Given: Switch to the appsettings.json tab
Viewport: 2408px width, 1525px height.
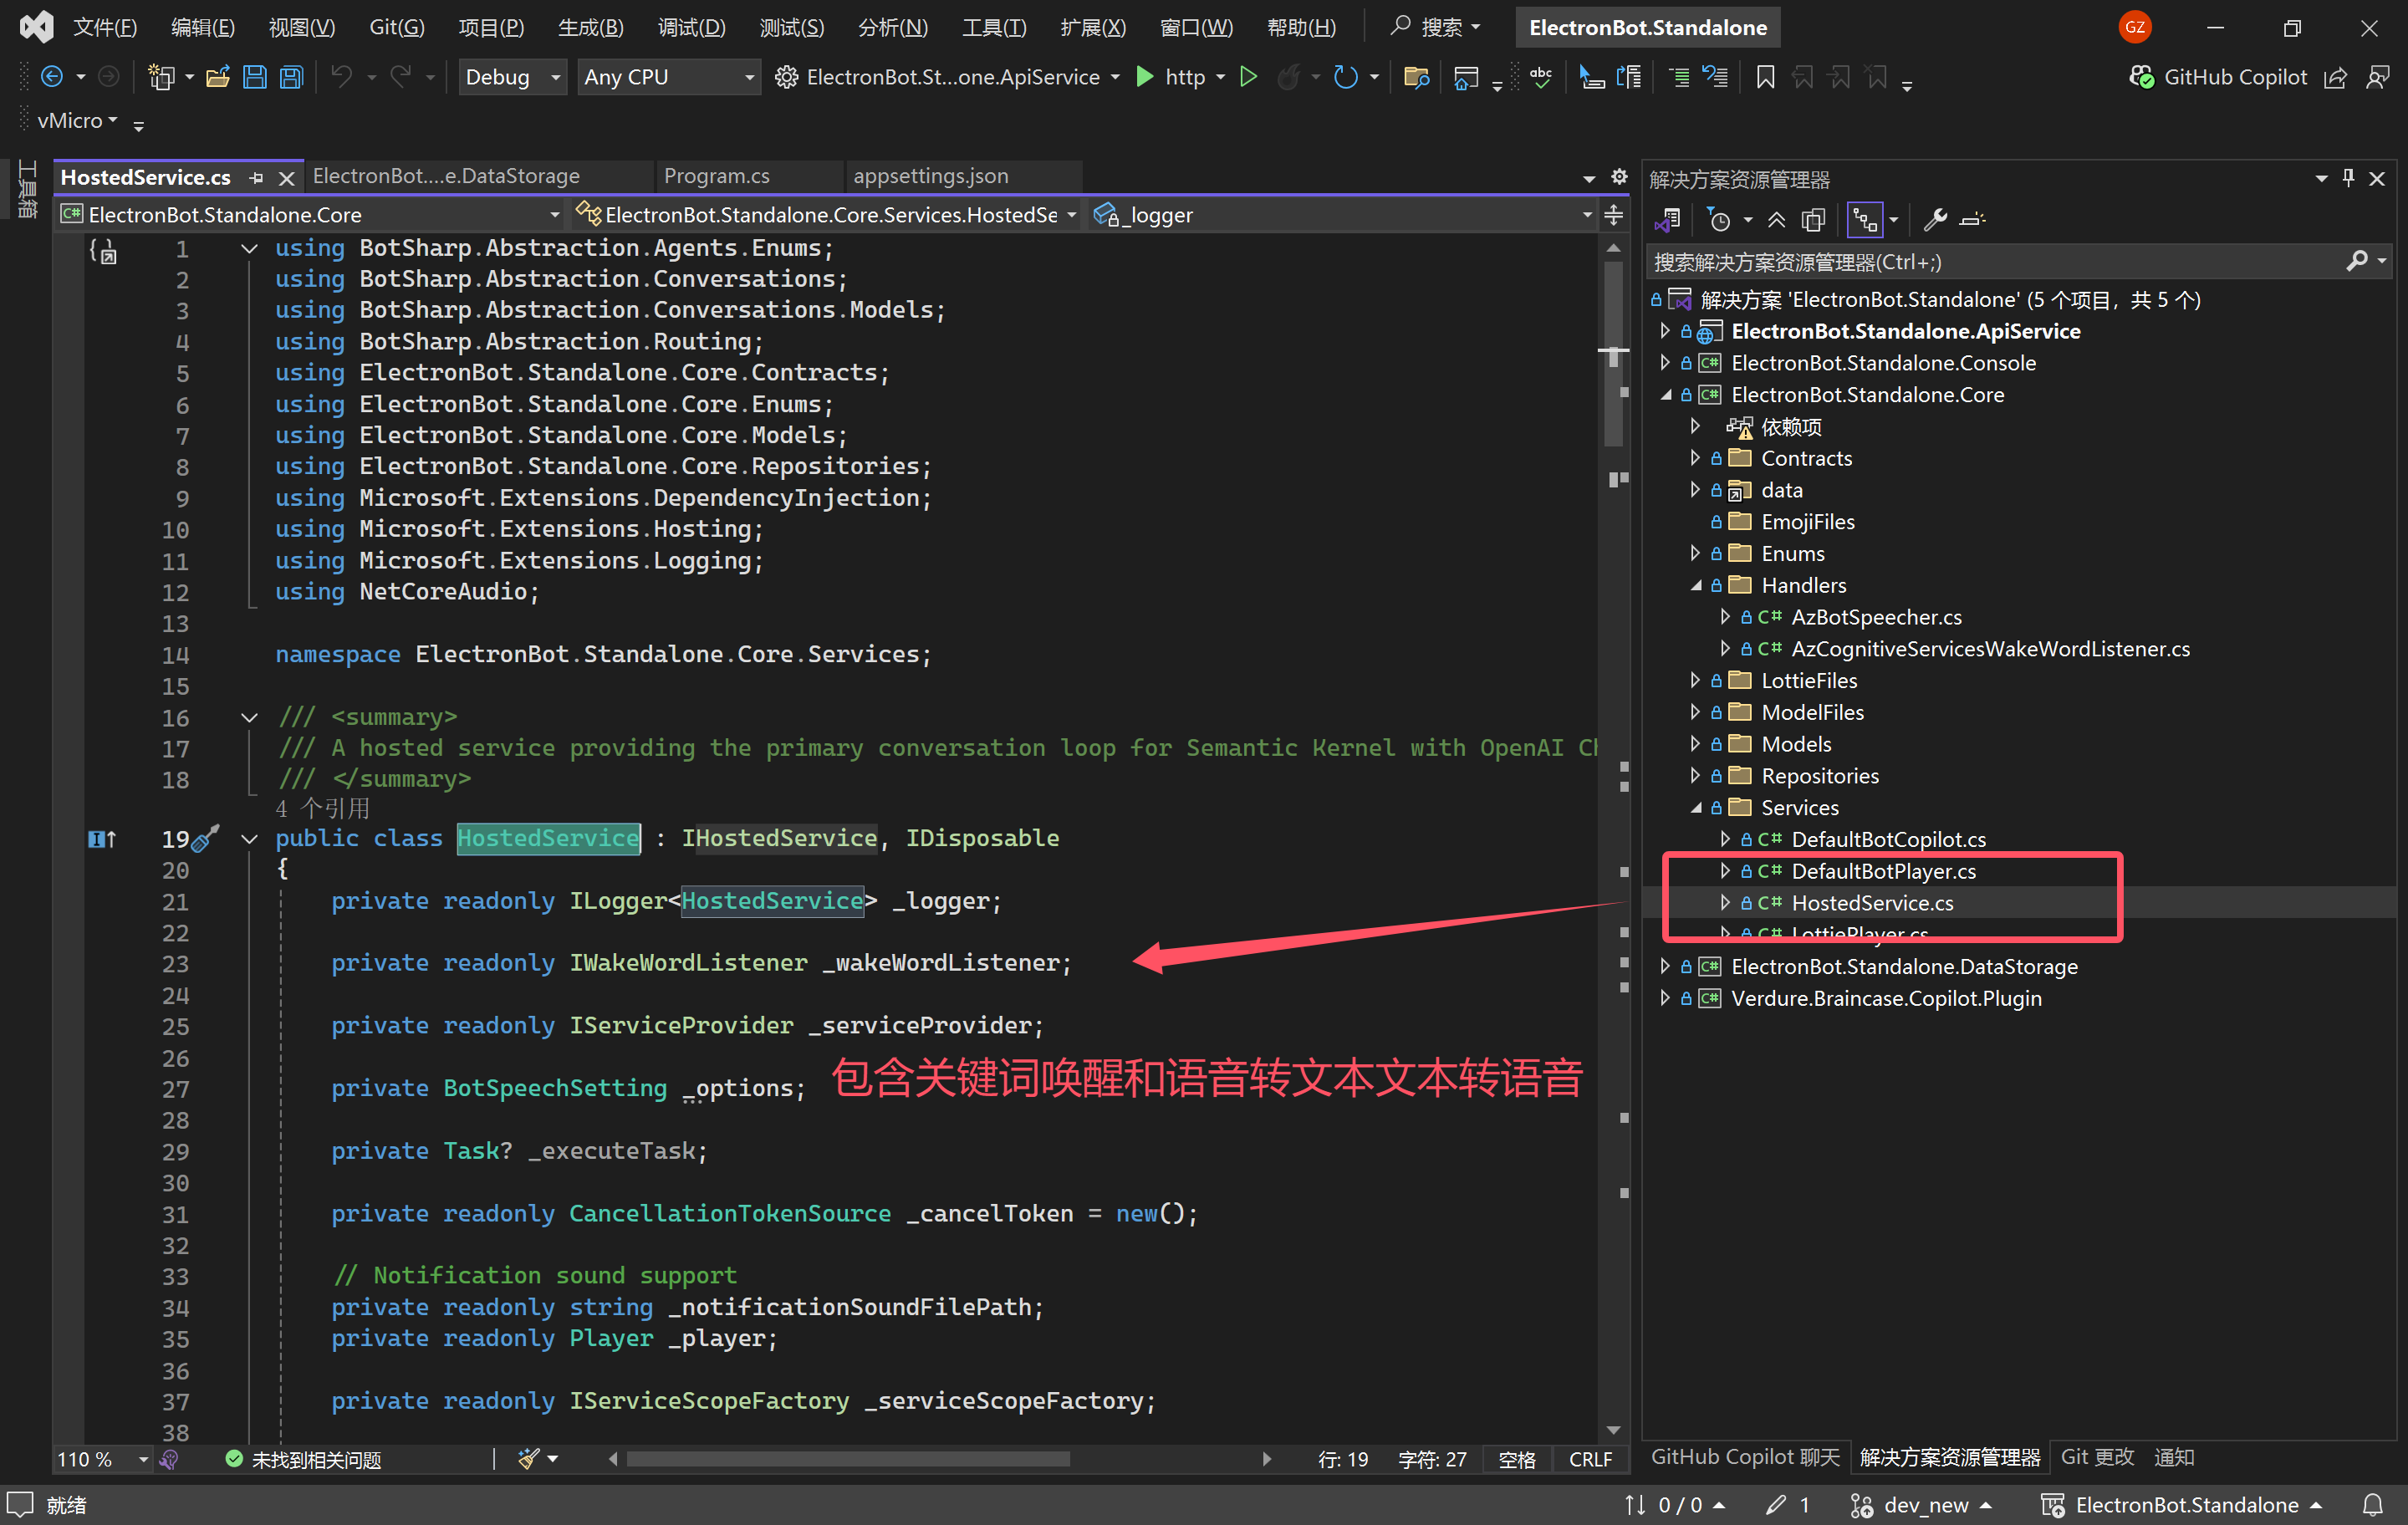Looking at the screenshot, I should point(930,176).
